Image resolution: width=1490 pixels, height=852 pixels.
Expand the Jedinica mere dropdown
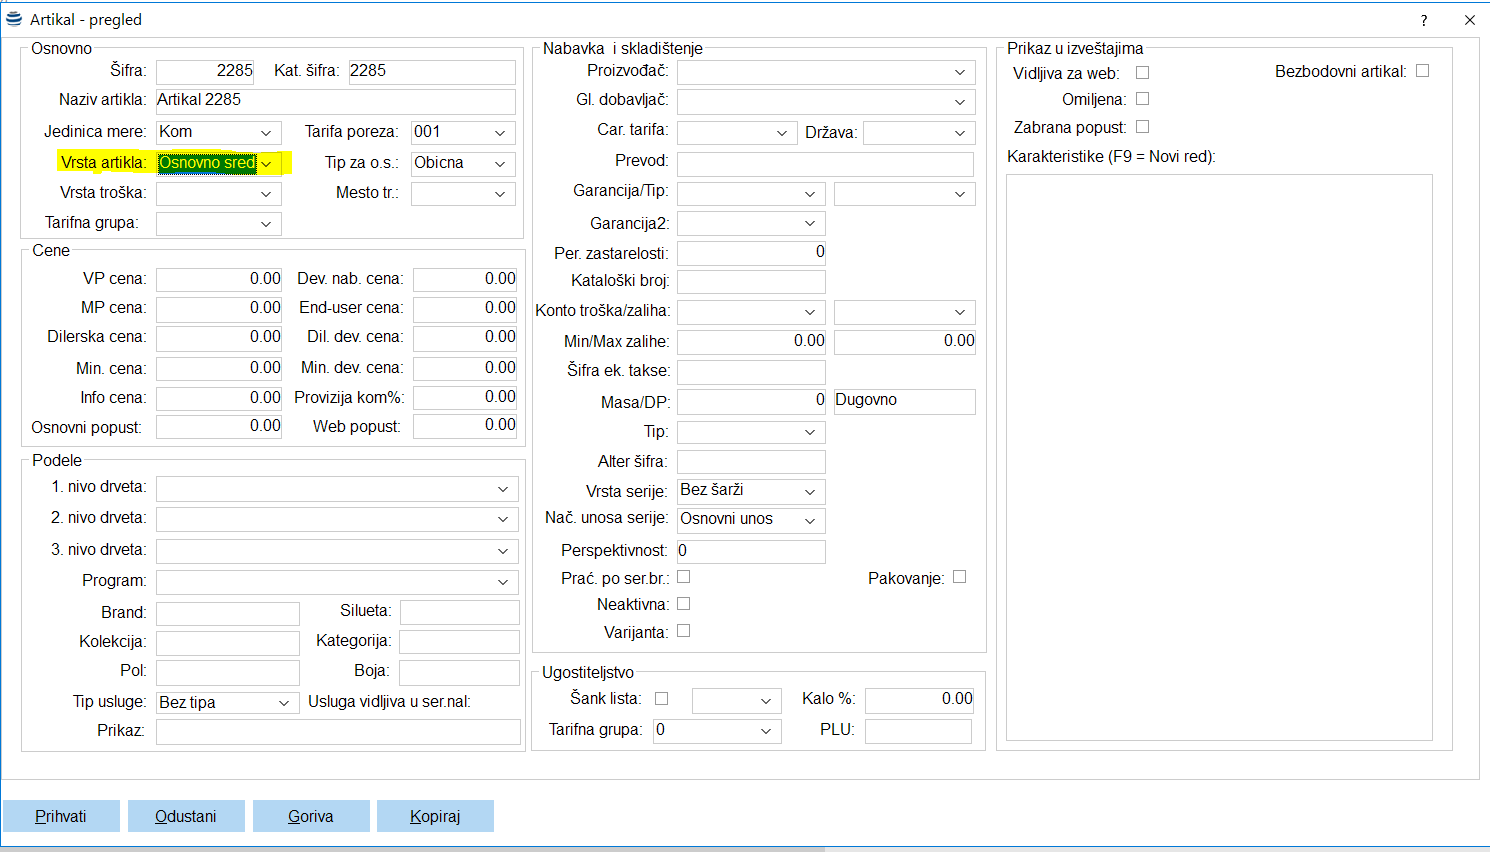266,133
